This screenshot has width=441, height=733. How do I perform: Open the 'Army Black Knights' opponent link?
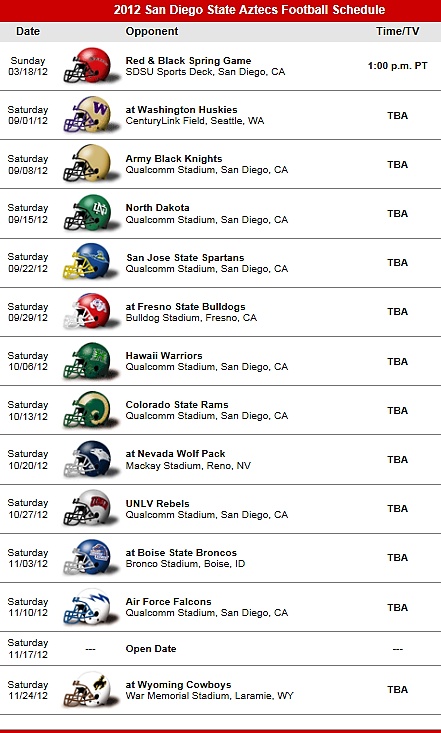click(x=174, y=159)
